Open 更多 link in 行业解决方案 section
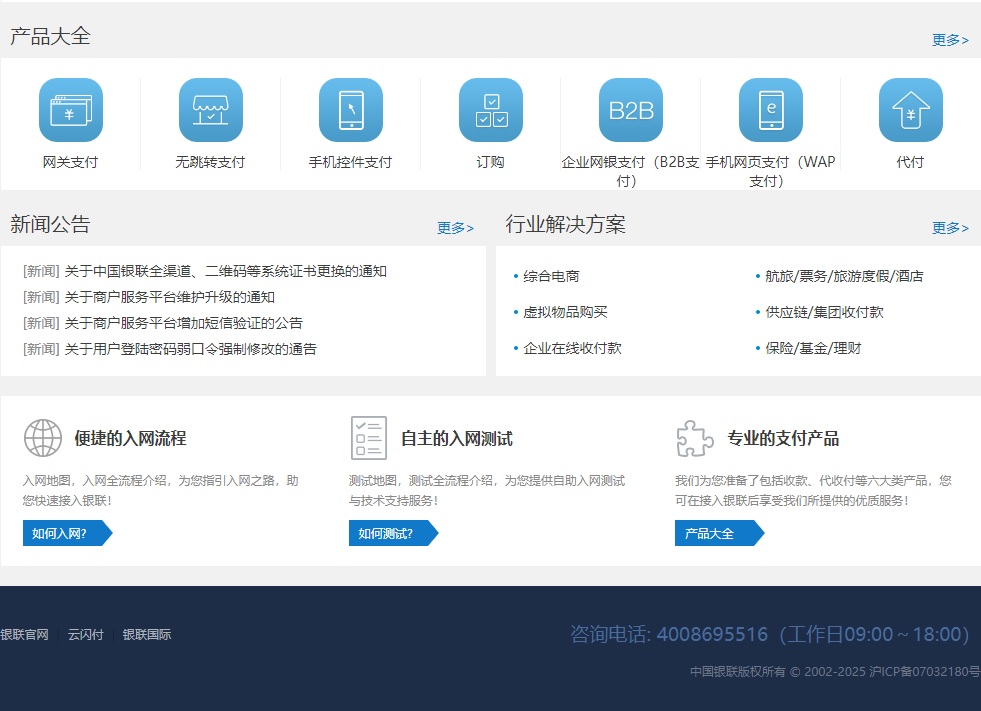Screen dimensions: 981x711 [x=950, y=228]
